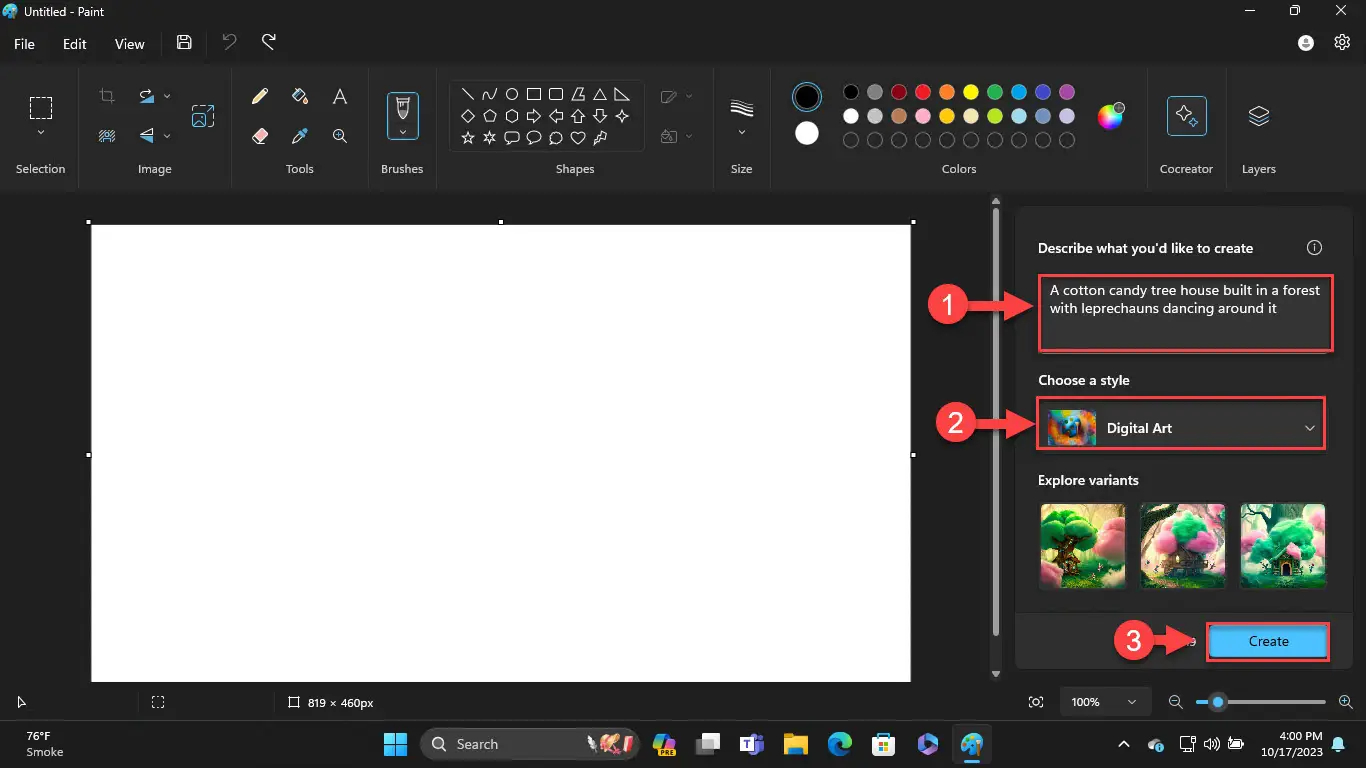Viewport: 1366px width, 768px height.
Task: Open the Resize and skew tool
Action: pos(203,116)
